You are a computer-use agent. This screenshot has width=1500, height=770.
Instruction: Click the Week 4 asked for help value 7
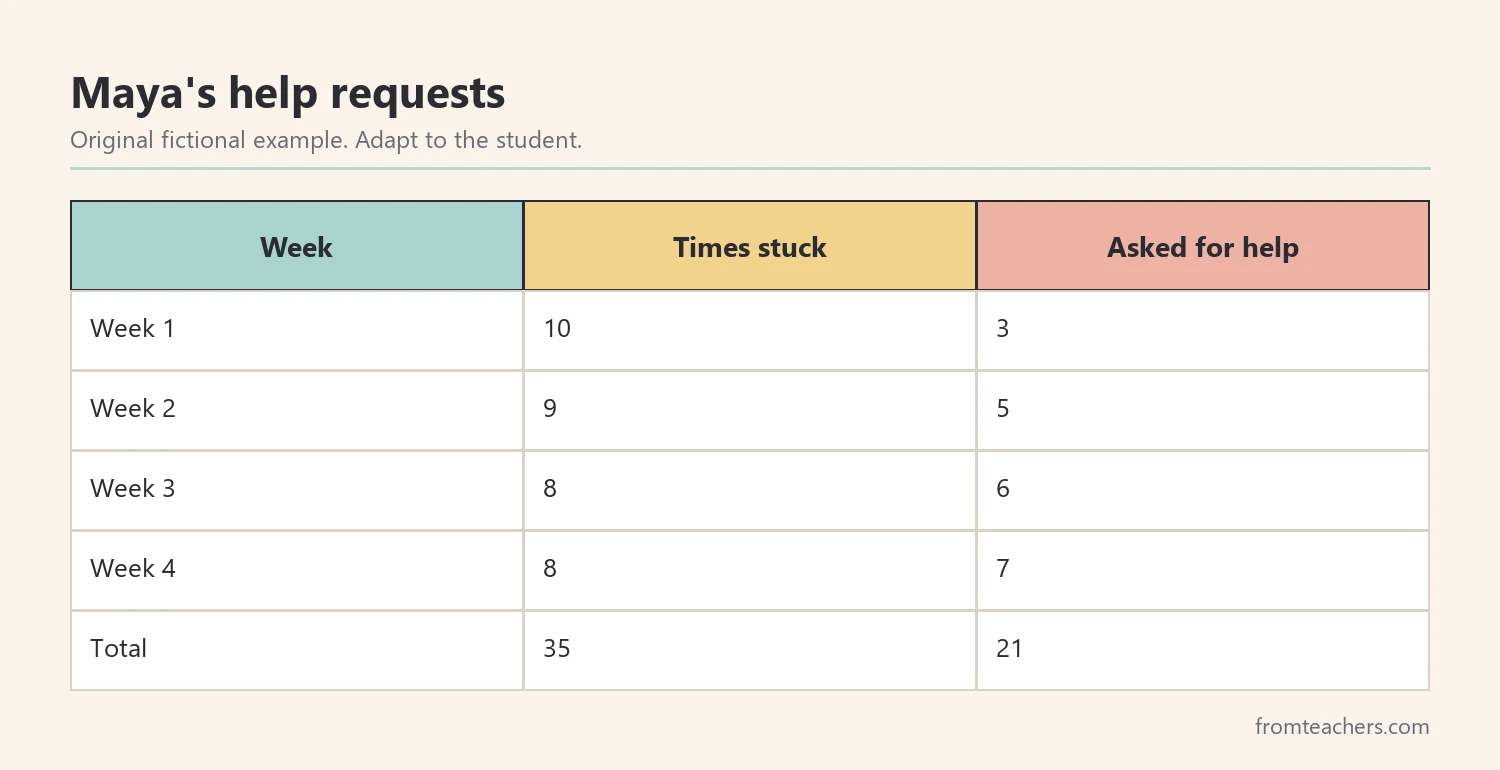(1003, 568)
